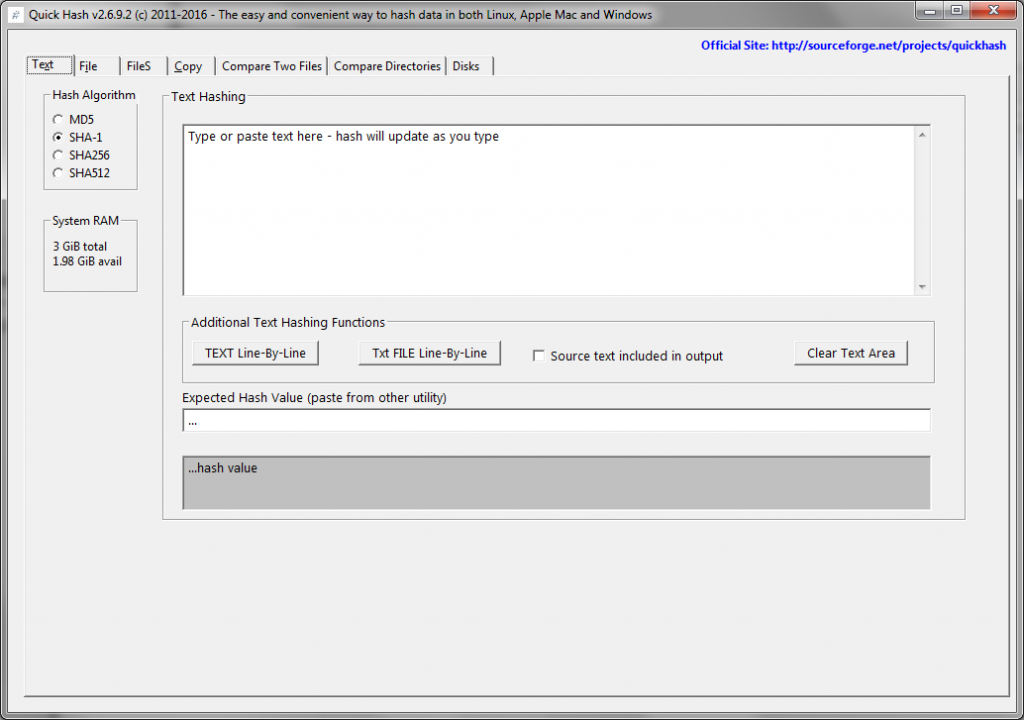Click the Expected Hash Value input field
Screen dimensions: 1024x720
tap(556, 420)
